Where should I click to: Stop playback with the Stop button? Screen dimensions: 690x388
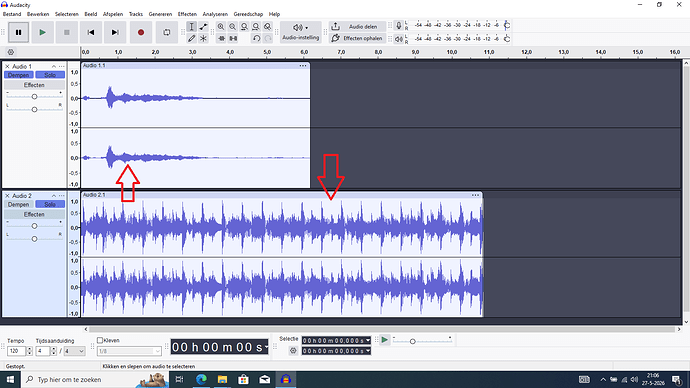tap(66, 33)
